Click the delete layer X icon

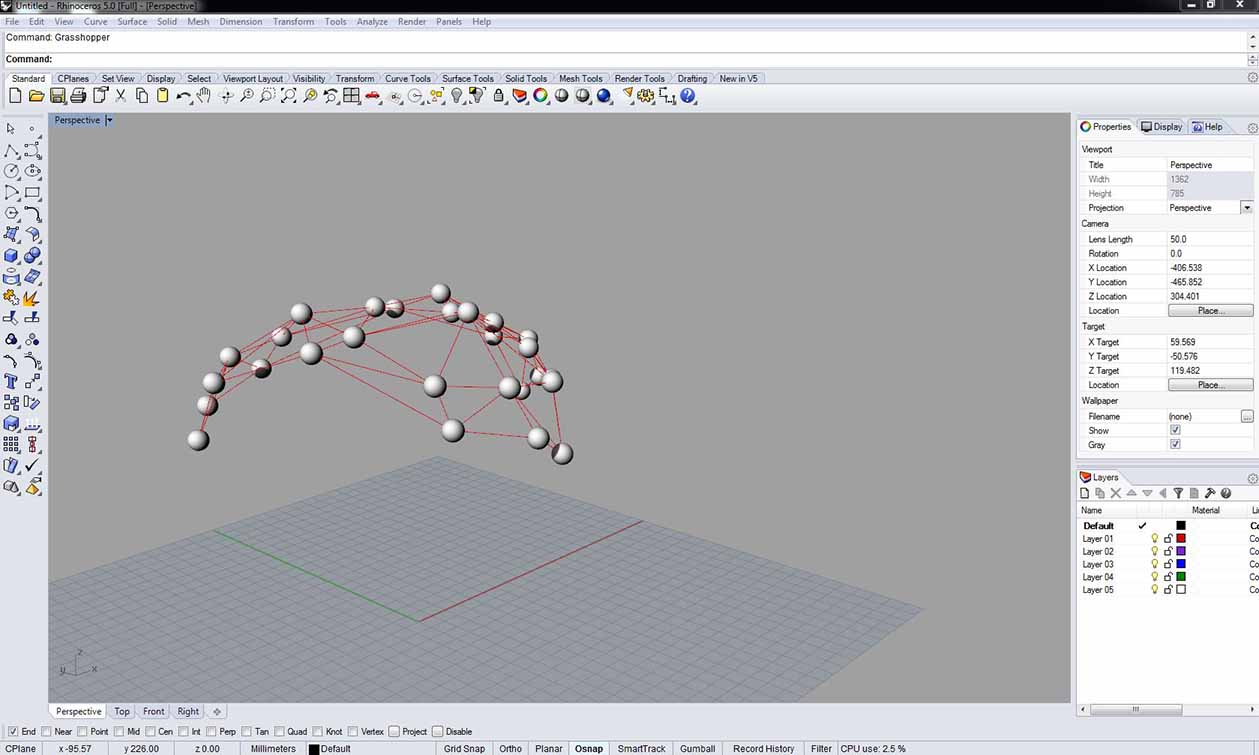coord(1116,493)
